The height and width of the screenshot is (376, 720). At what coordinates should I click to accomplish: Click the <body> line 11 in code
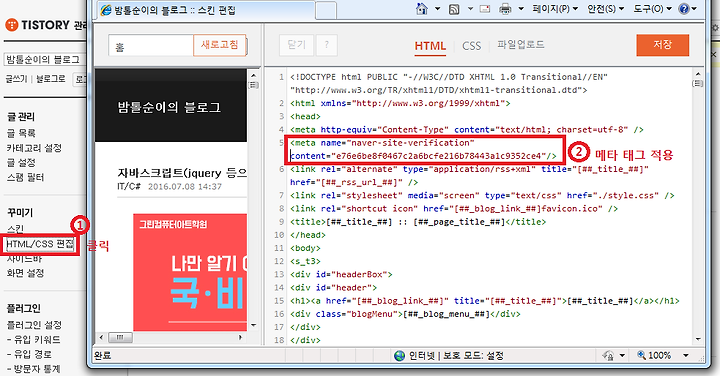(305, 248)
